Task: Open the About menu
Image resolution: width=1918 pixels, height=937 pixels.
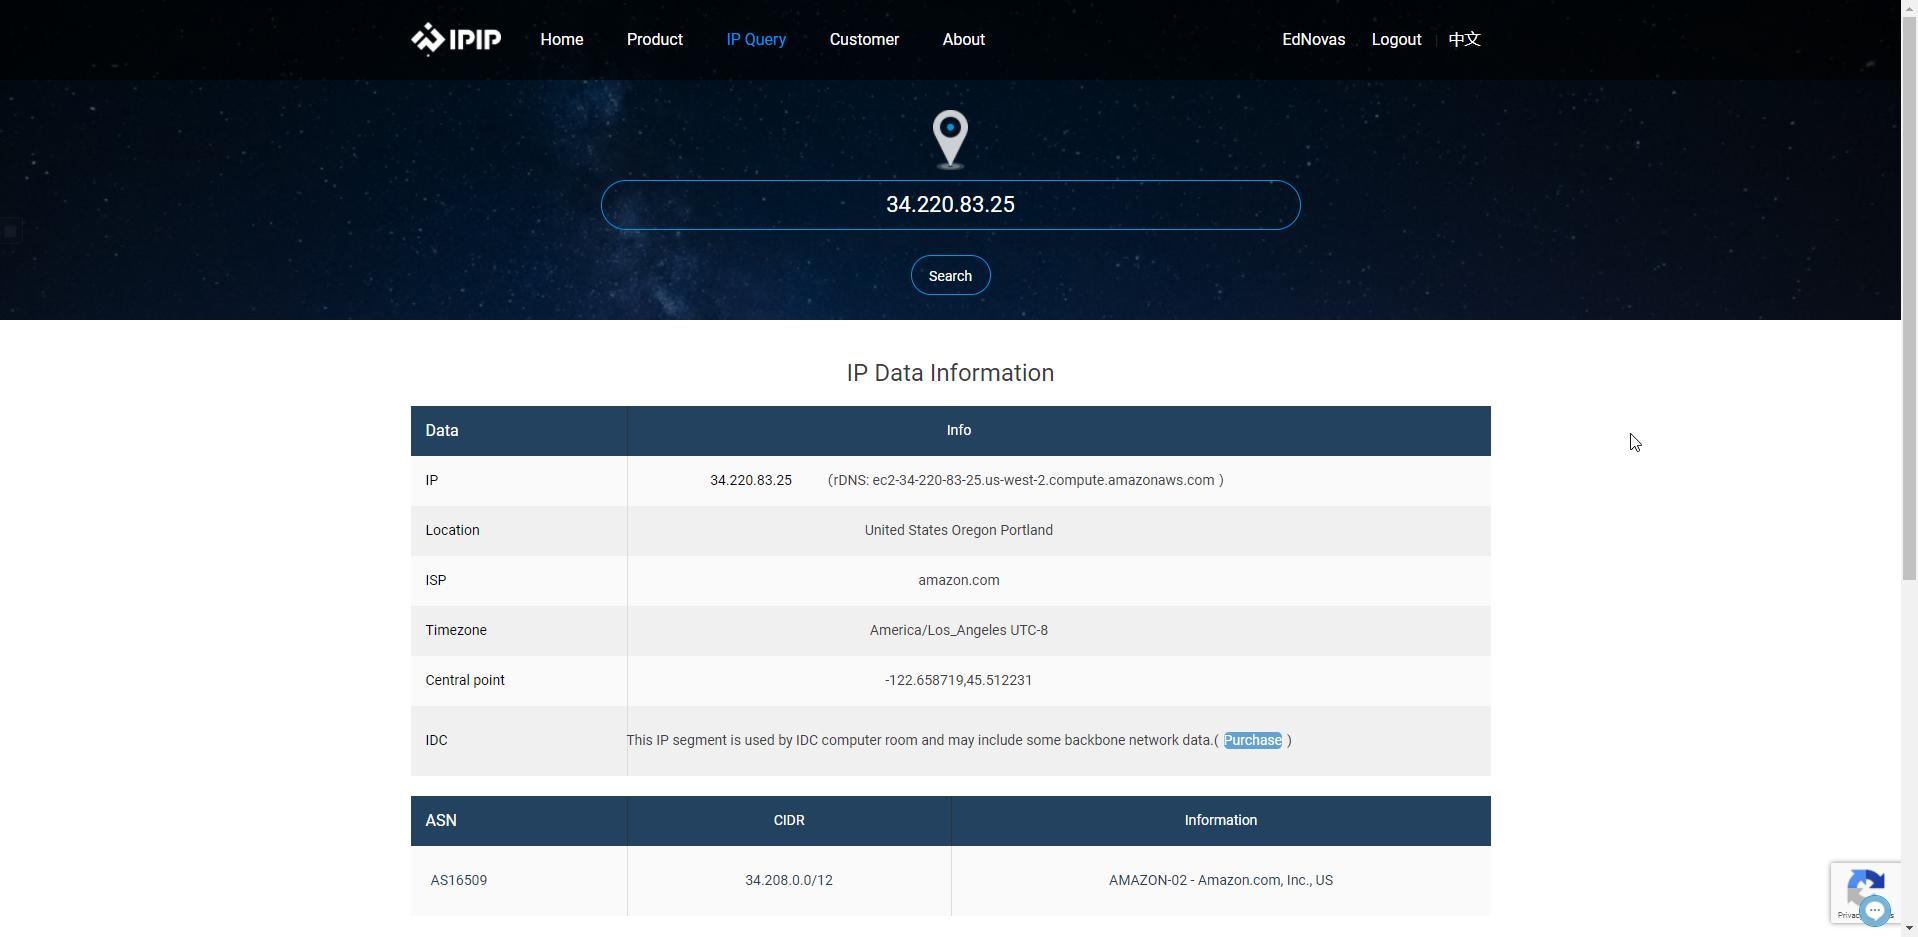Action: pos(964,39)
